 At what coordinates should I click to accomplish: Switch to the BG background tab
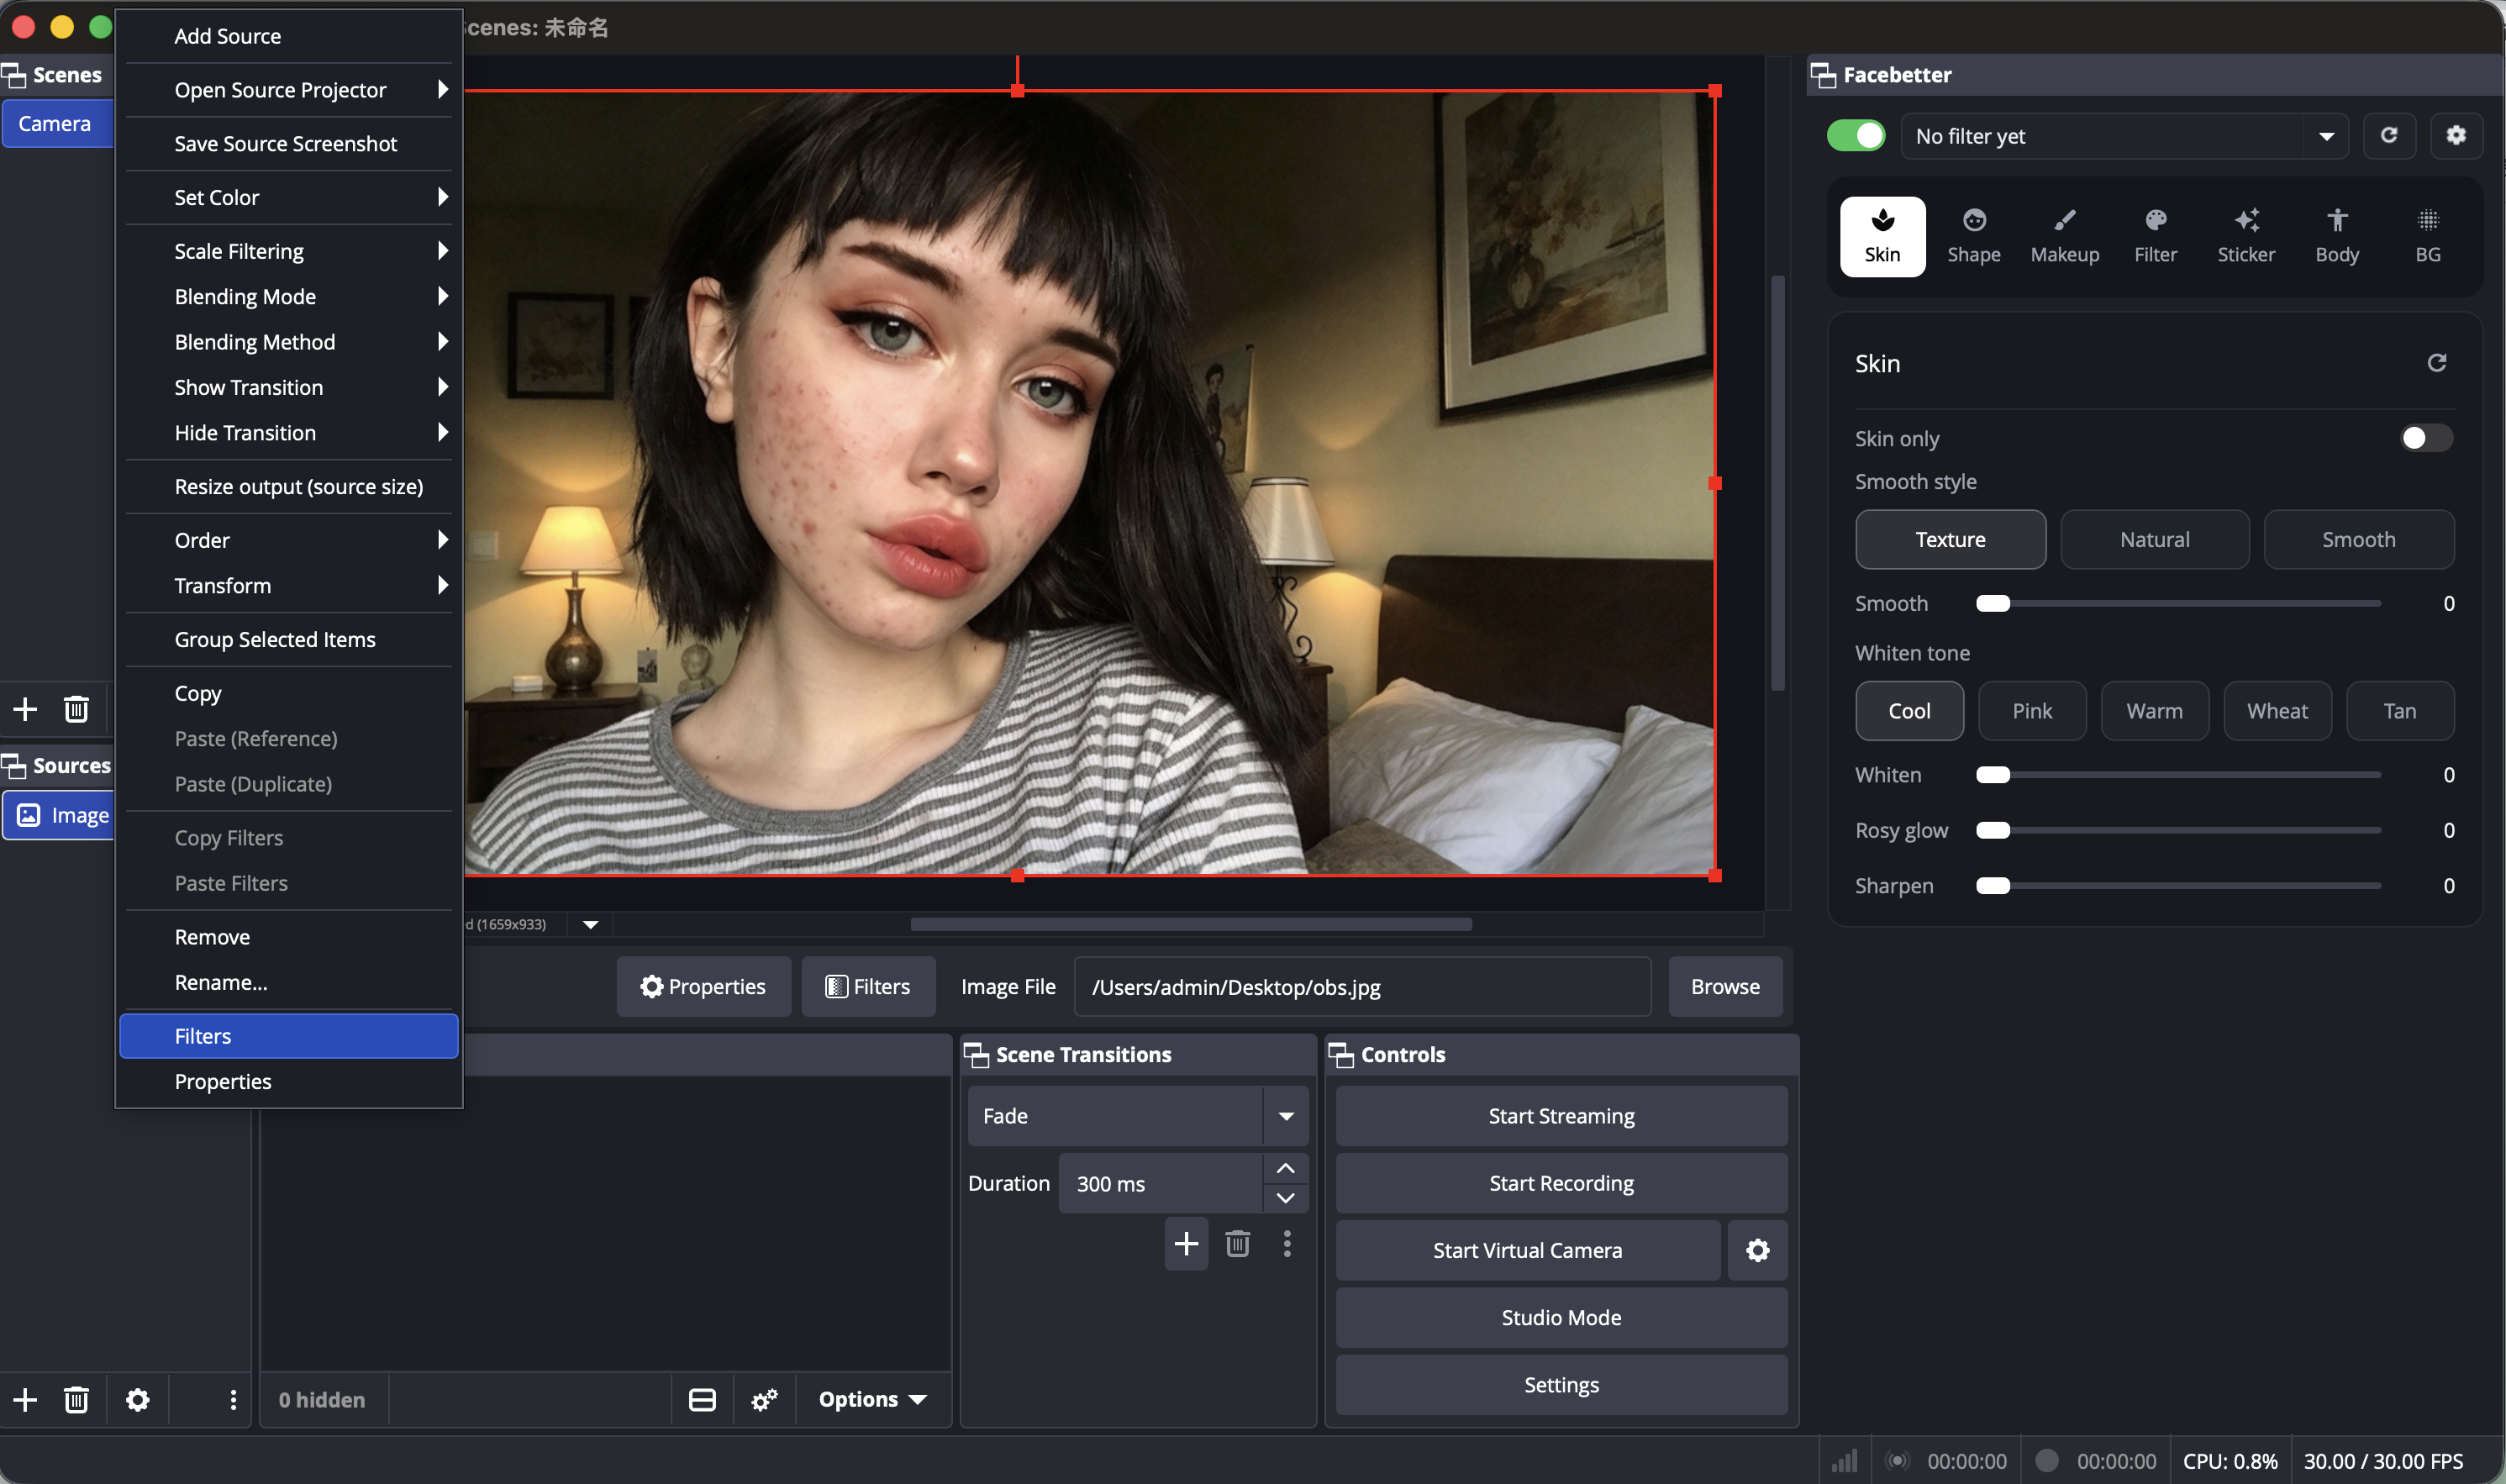point(2427,236)
